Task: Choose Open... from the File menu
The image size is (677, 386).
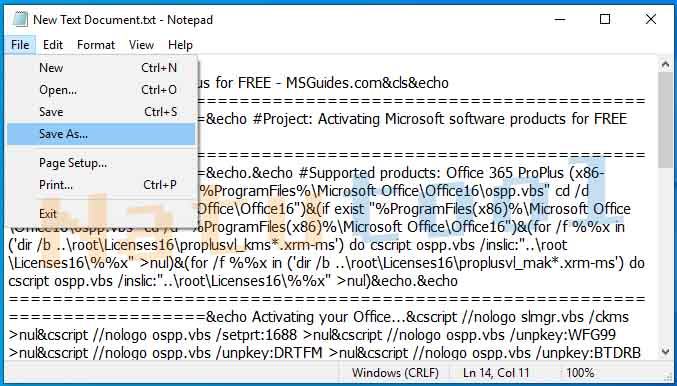Action: [101, 90]
